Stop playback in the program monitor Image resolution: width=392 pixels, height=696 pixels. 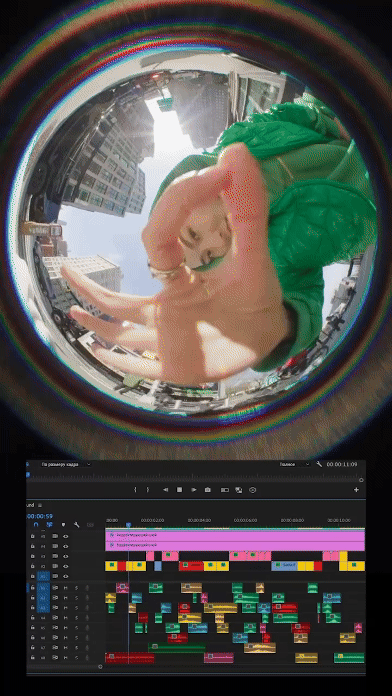pos(179,490)
